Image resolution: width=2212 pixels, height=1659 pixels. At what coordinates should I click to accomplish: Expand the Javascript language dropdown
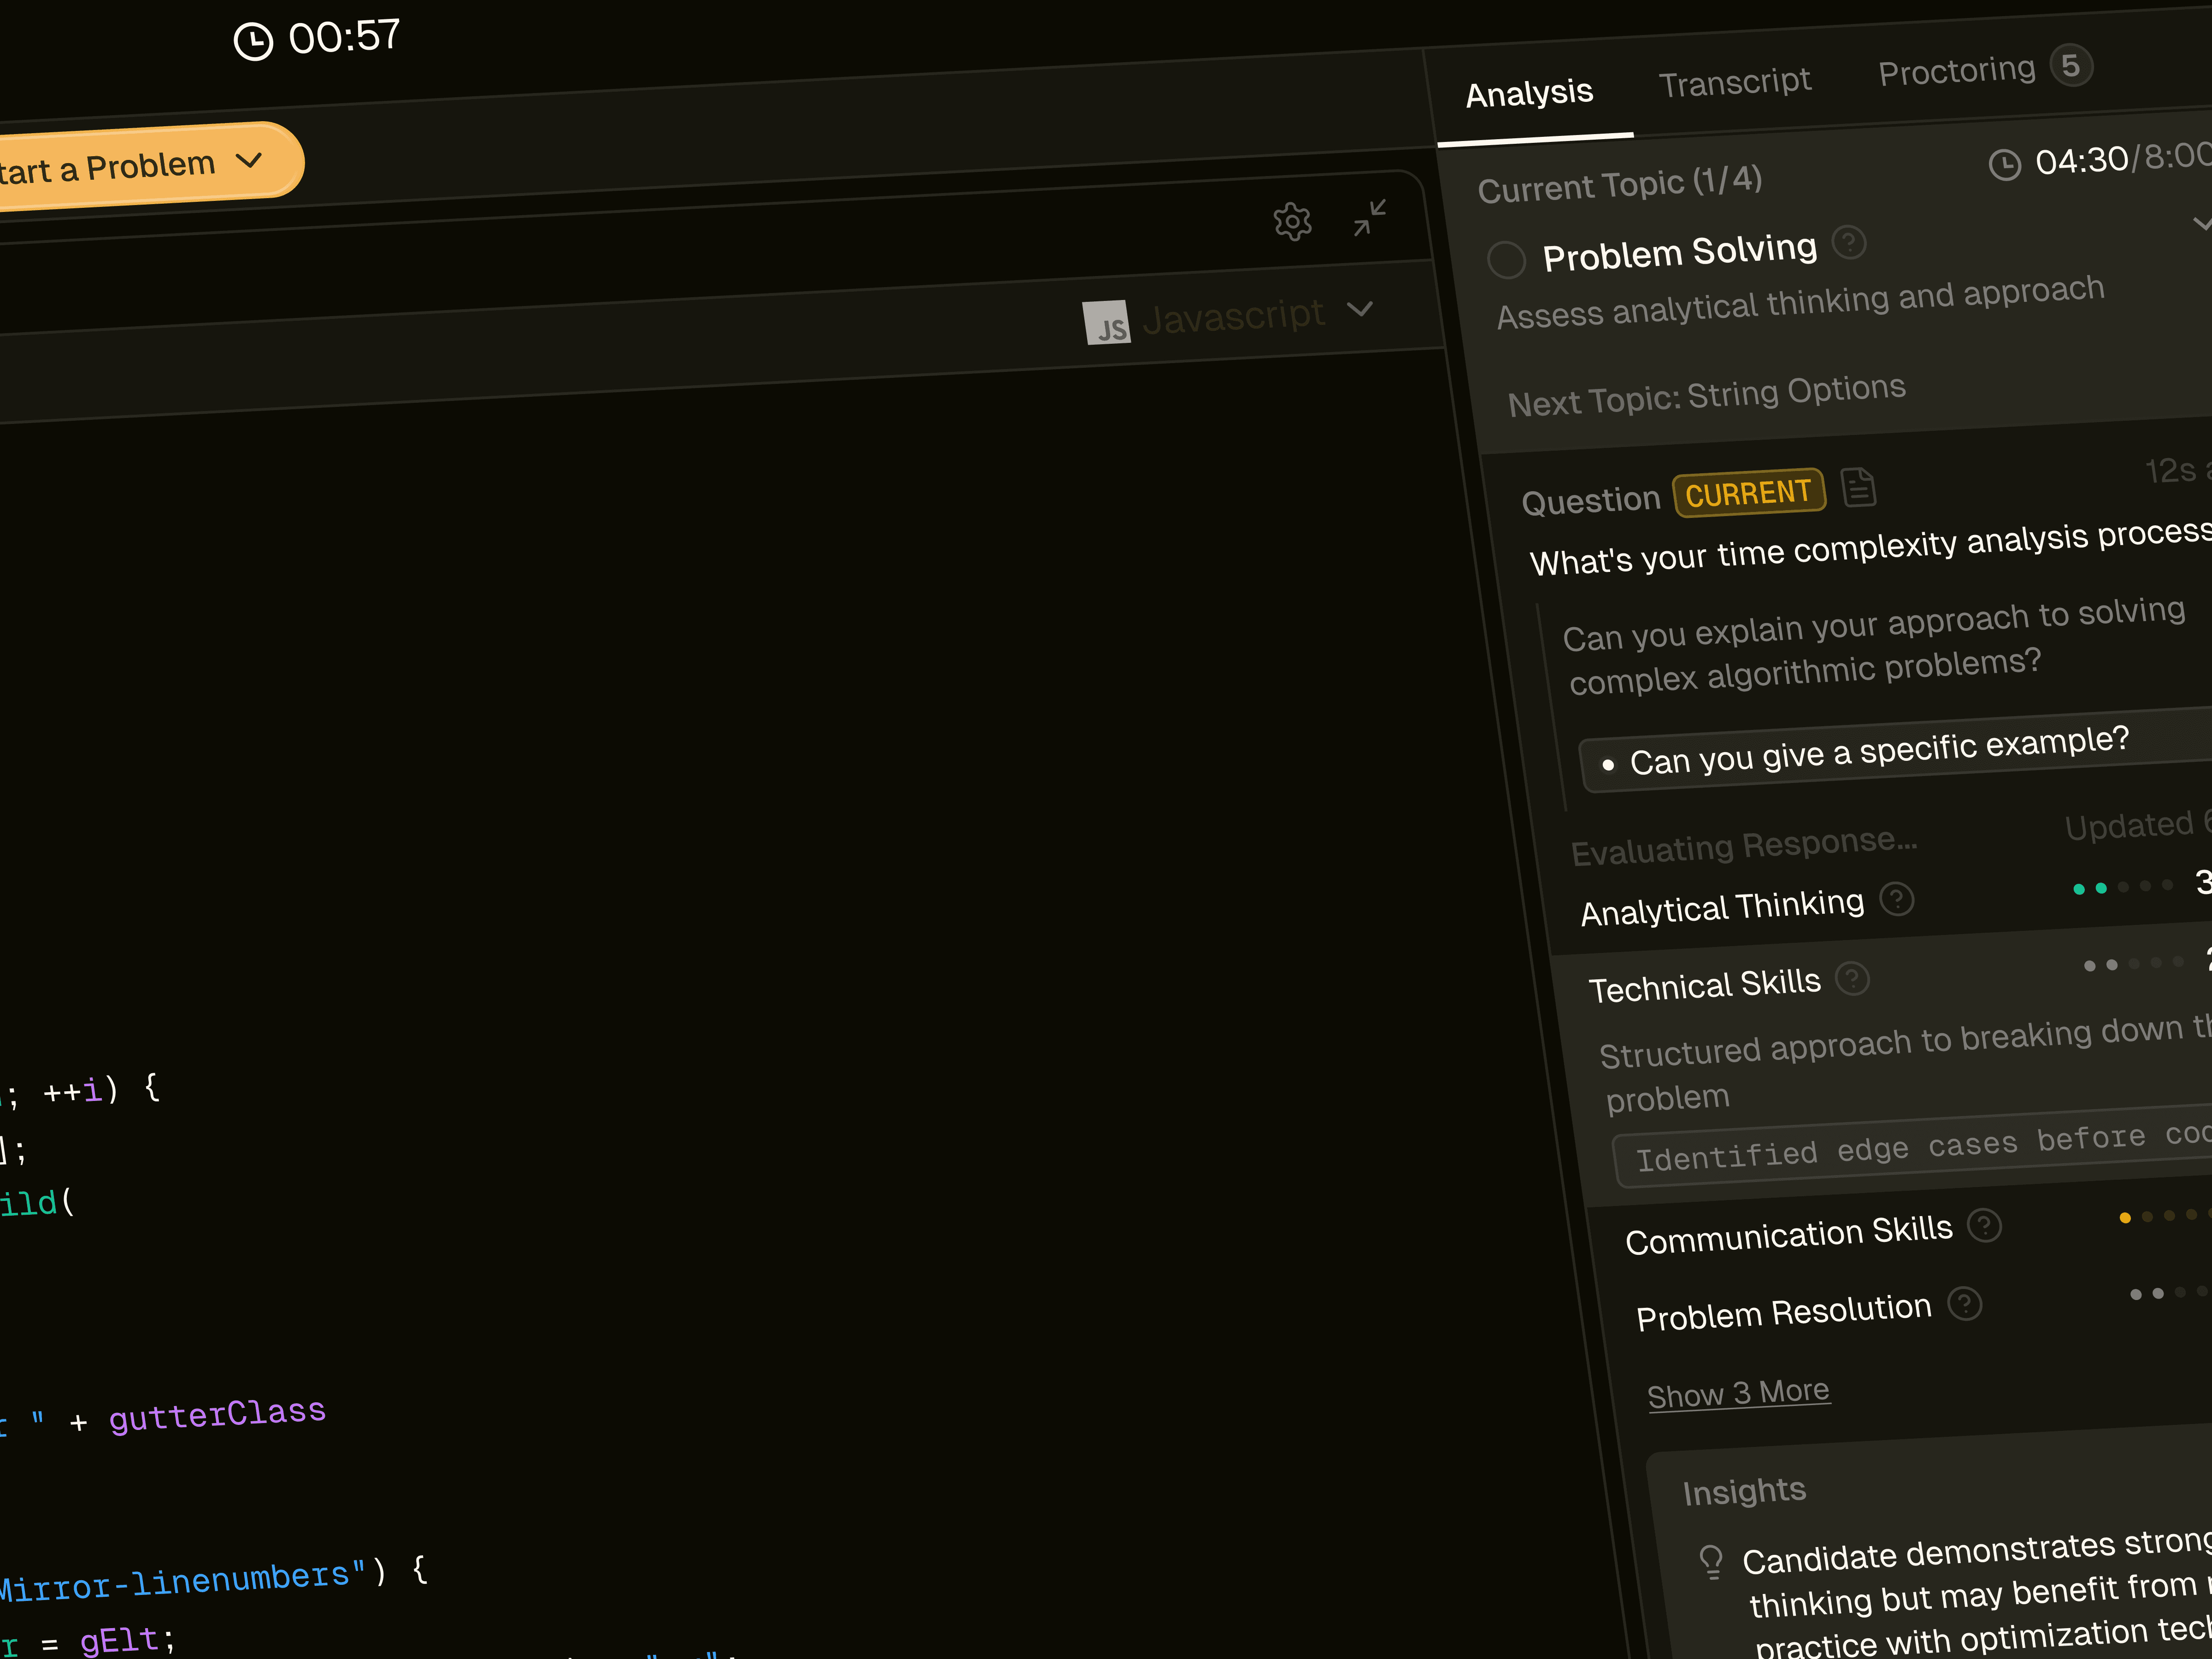pos(1359,309)
